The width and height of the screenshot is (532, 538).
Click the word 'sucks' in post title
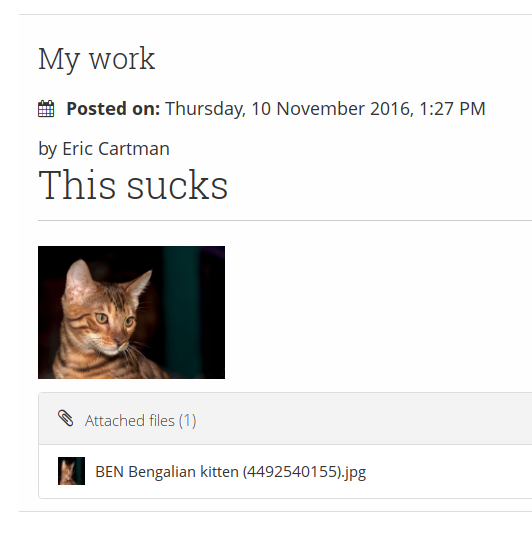tap(178, 185)
